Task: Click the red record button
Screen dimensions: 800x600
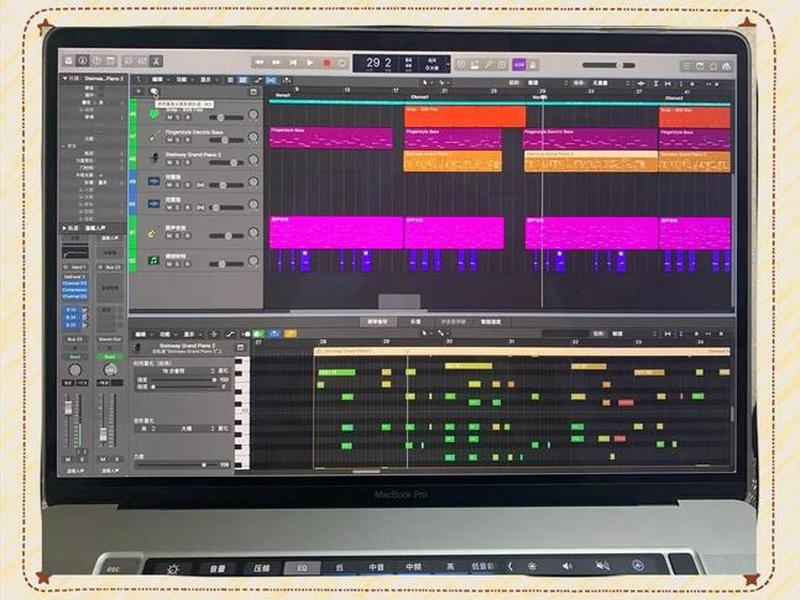Action: pos(327,63)
